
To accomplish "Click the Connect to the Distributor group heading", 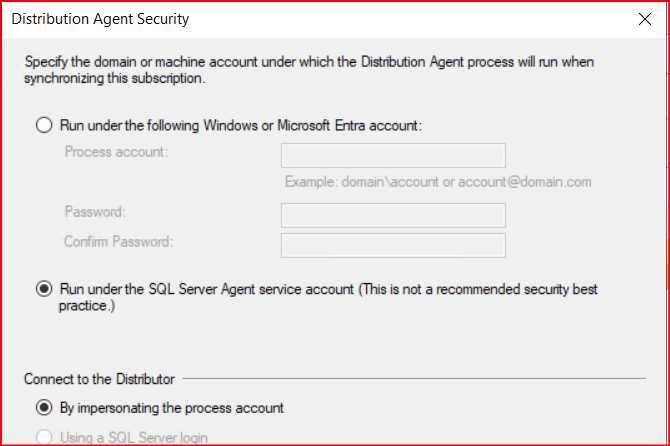I will (100, 379).
